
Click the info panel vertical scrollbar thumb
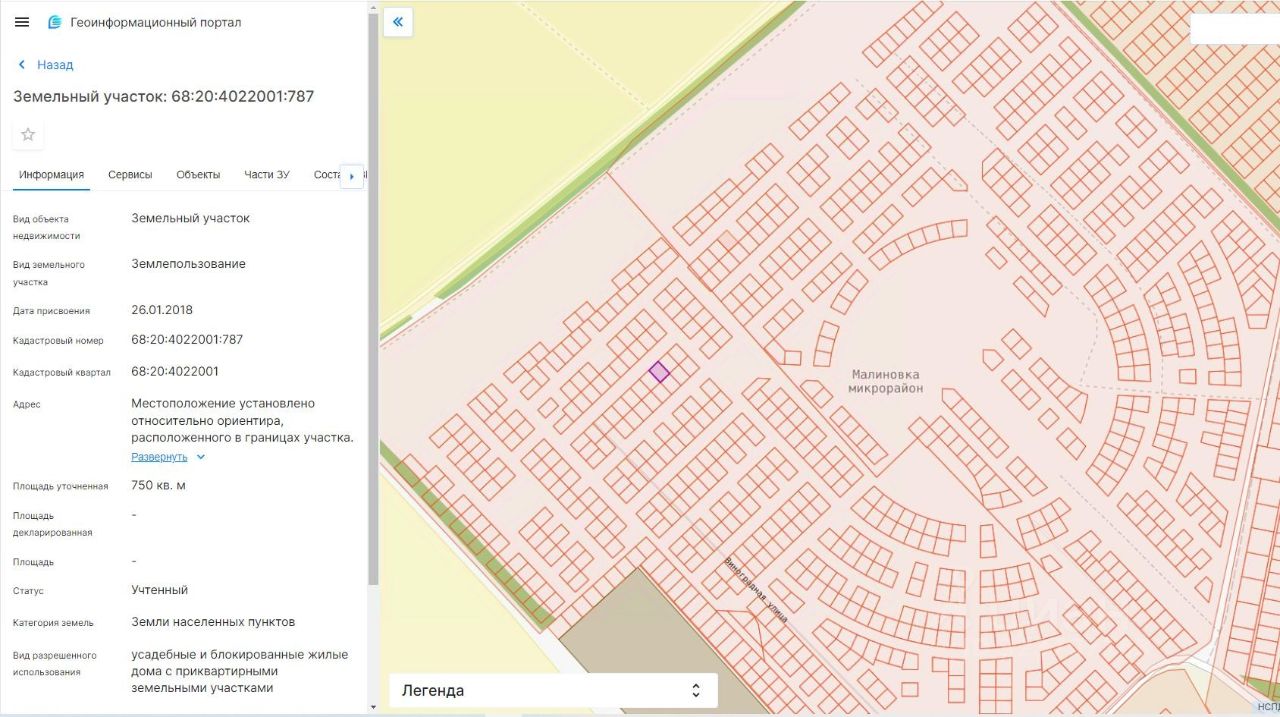point(374,300)
